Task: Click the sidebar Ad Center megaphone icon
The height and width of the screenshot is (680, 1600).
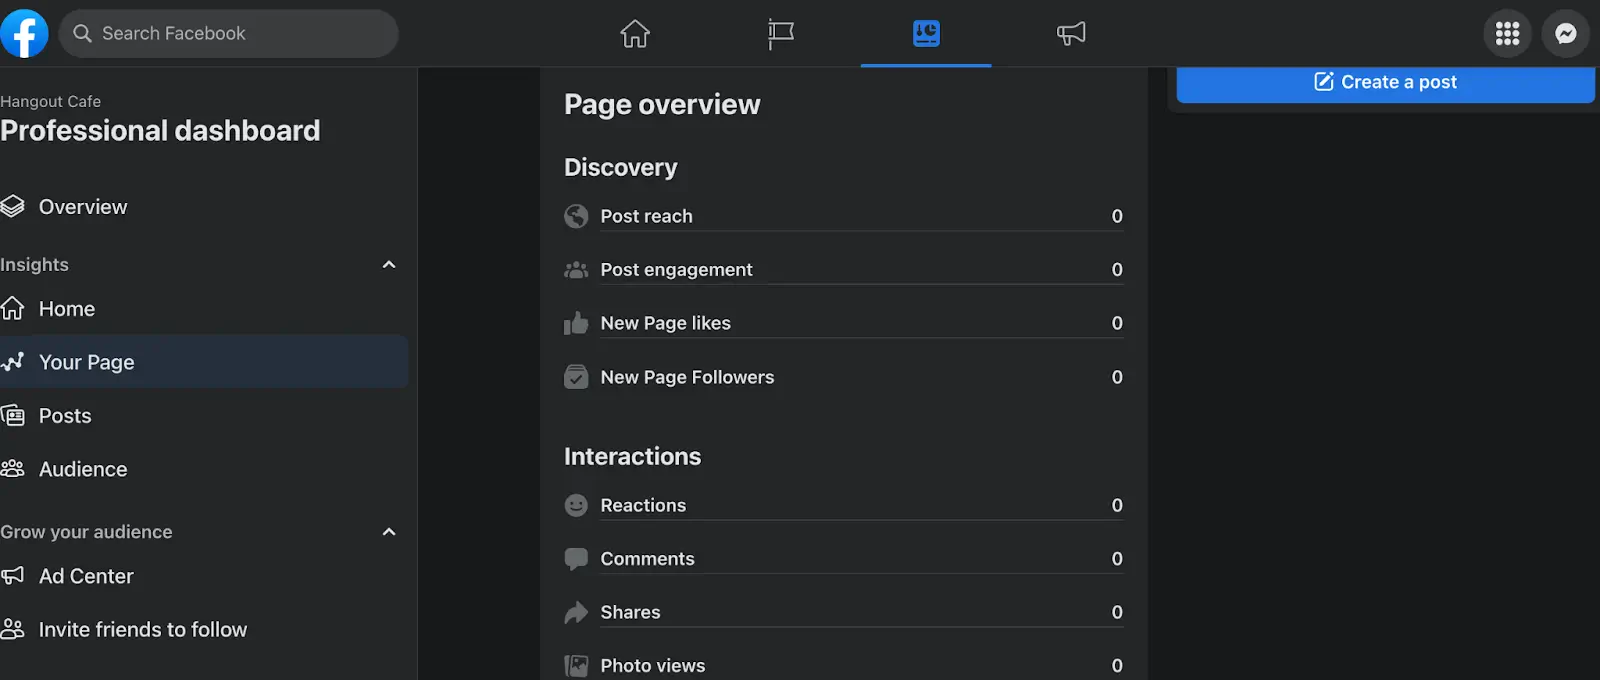Action: [12, 576]
